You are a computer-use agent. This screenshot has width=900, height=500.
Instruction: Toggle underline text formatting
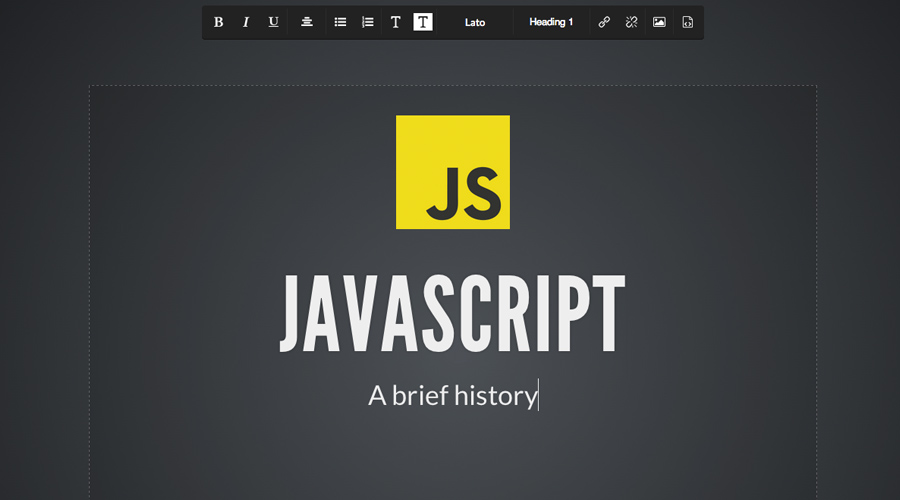tap(273, 22)
